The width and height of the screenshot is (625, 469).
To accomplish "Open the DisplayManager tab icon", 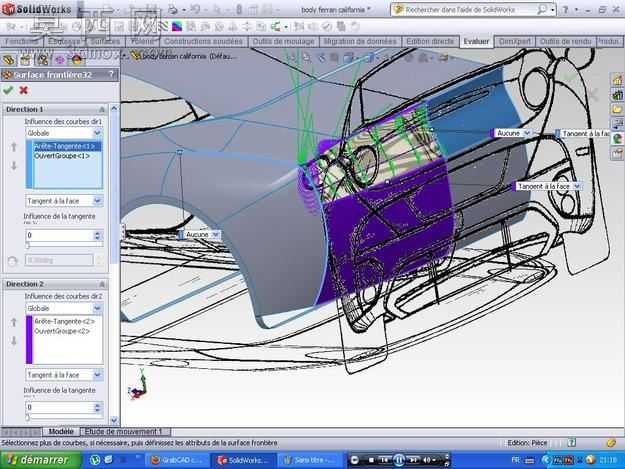I will pos(76,60).
